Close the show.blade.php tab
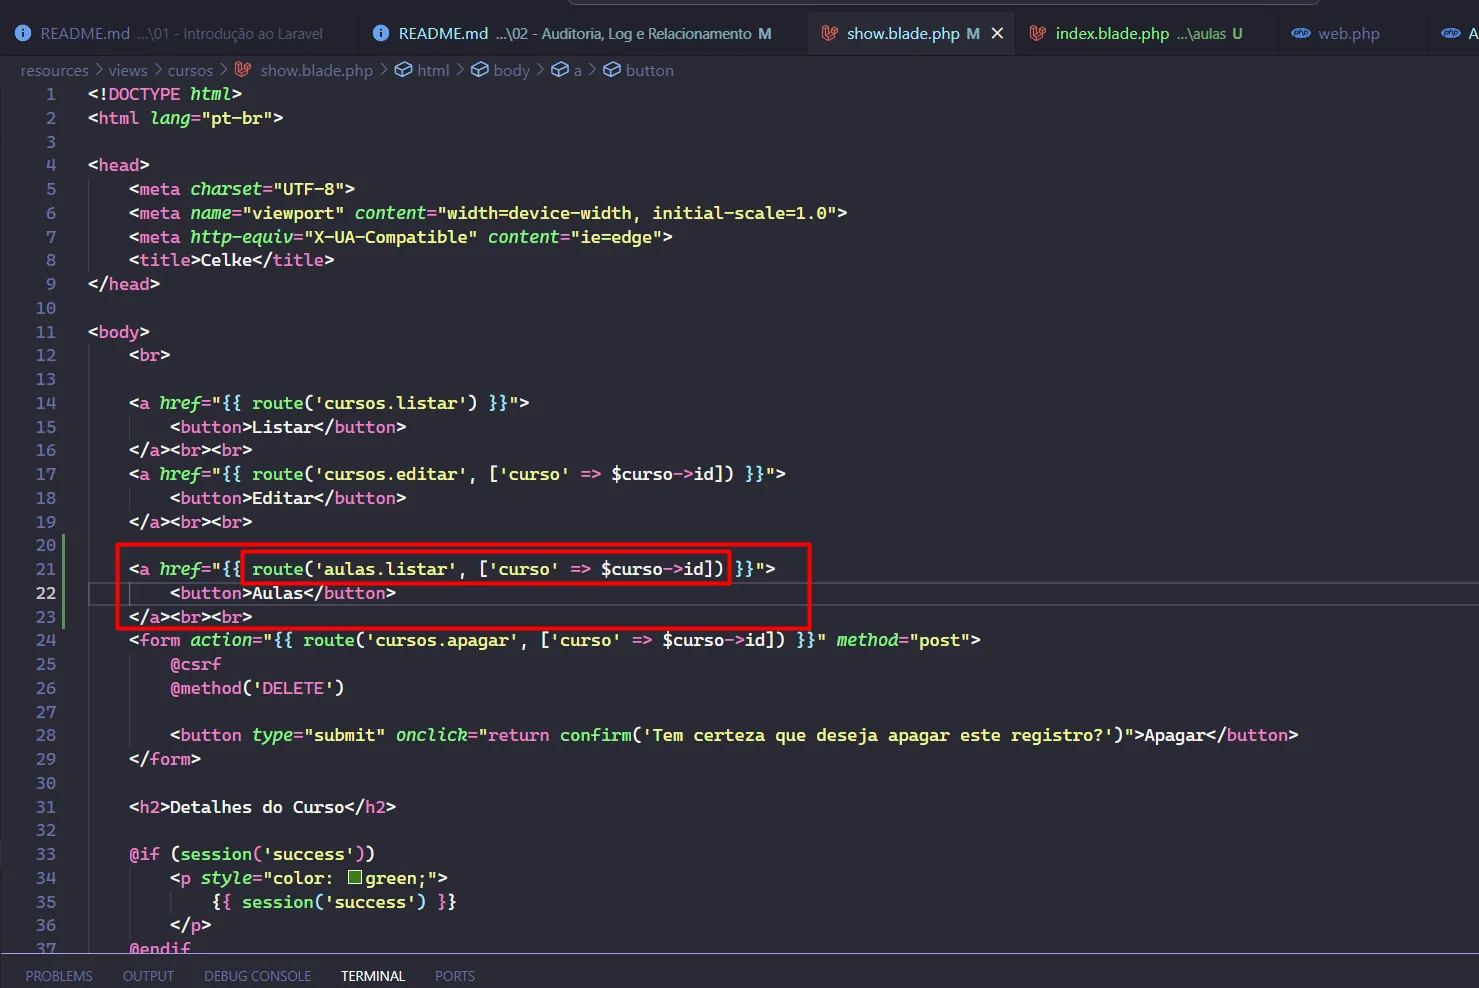The width and height of the screenshot is (1479, 988). coord(997,33)
